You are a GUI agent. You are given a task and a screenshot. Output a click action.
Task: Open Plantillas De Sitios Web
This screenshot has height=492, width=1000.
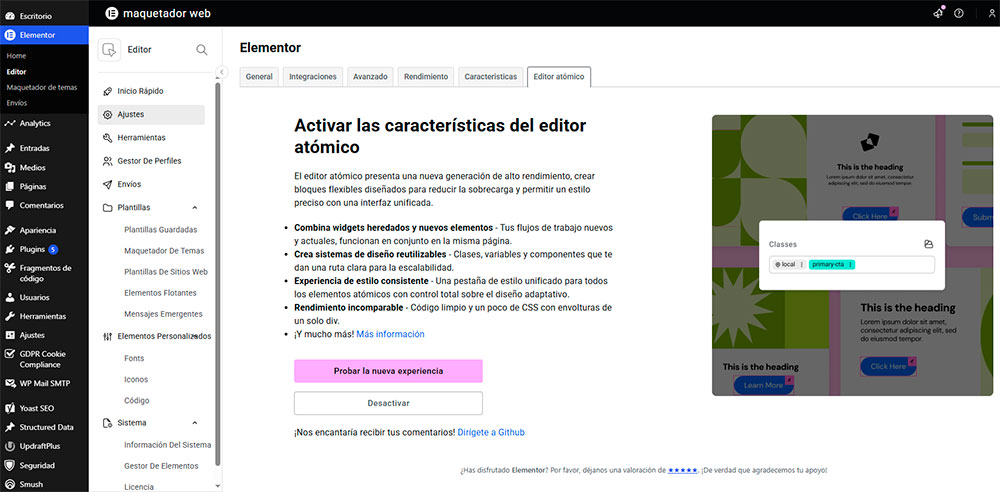pos(166,272)
